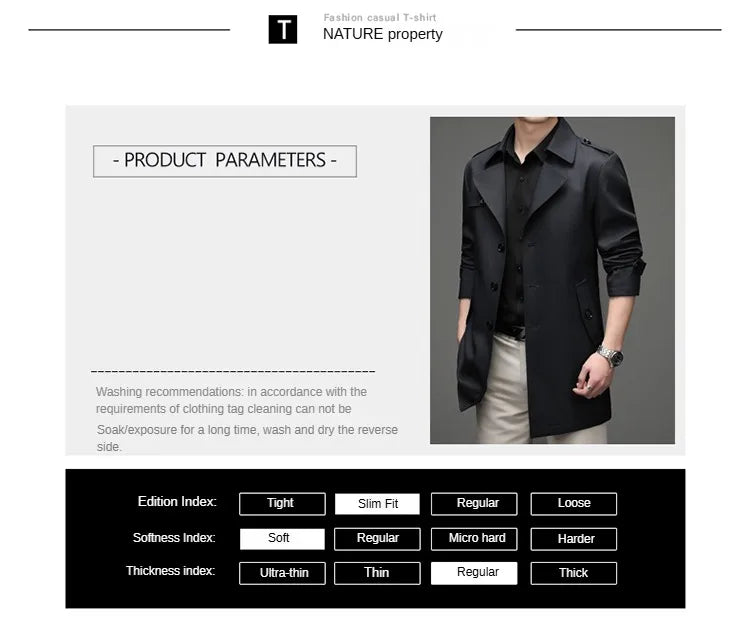The image size is (750, 636).
Task: Open the black trench coat product photo
Action: click(552, 280)
